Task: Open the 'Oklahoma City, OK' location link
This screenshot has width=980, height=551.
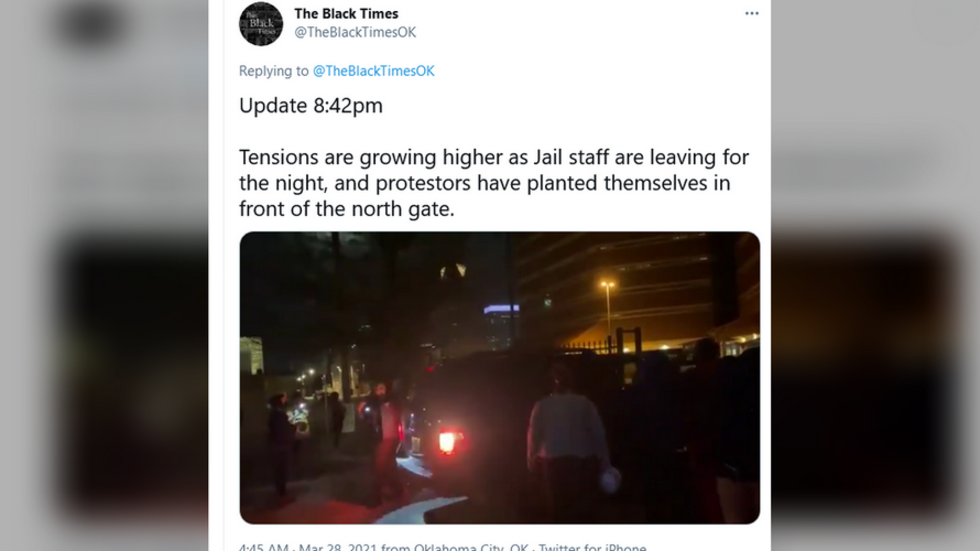Action: (x=471, y=547)
